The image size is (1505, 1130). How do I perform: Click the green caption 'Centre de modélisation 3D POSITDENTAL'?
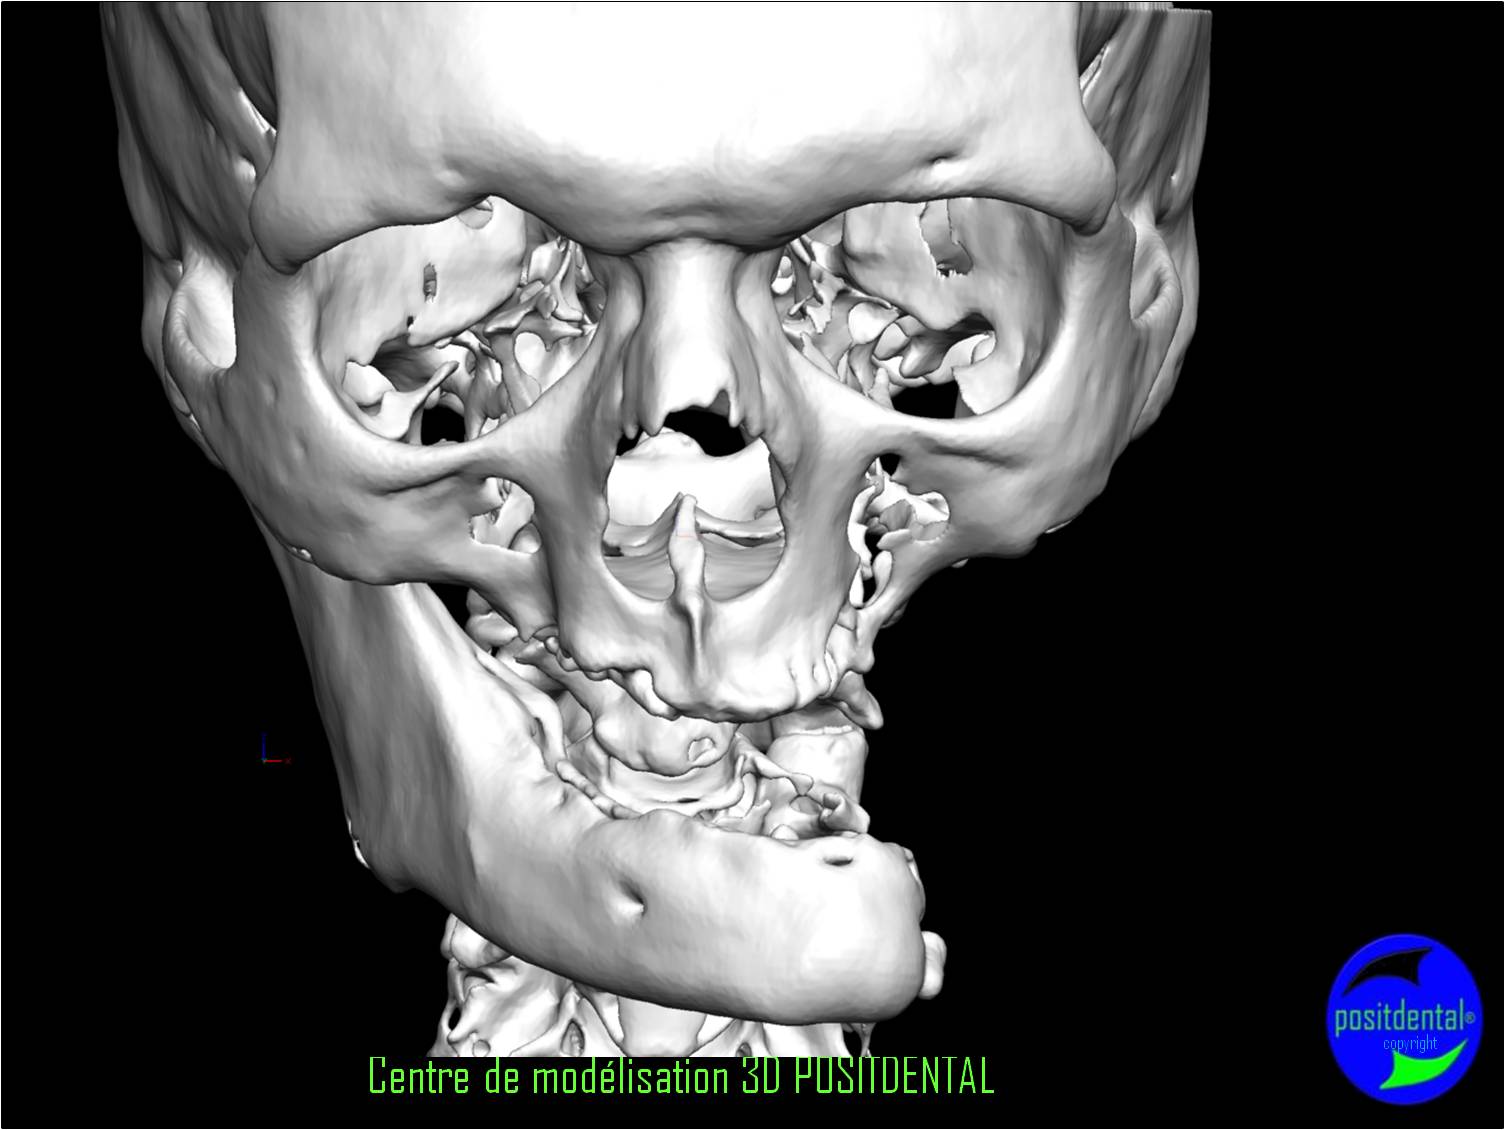pos(681,1077)
